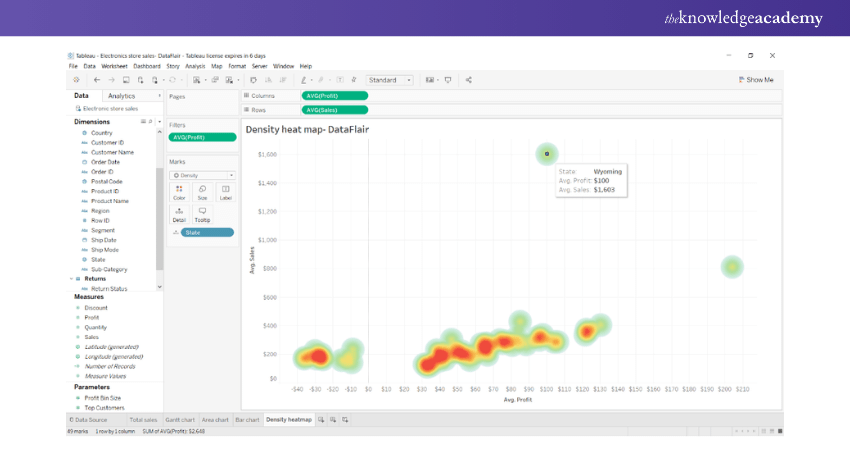Switch to the Analytics pane tab
The image size is (850, 450).
coord(121,95)
